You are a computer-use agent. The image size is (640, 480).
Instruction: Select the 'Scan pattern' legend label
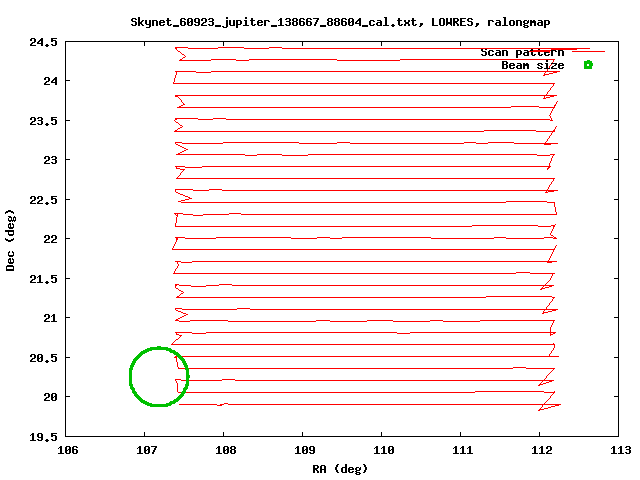[522, 52]
